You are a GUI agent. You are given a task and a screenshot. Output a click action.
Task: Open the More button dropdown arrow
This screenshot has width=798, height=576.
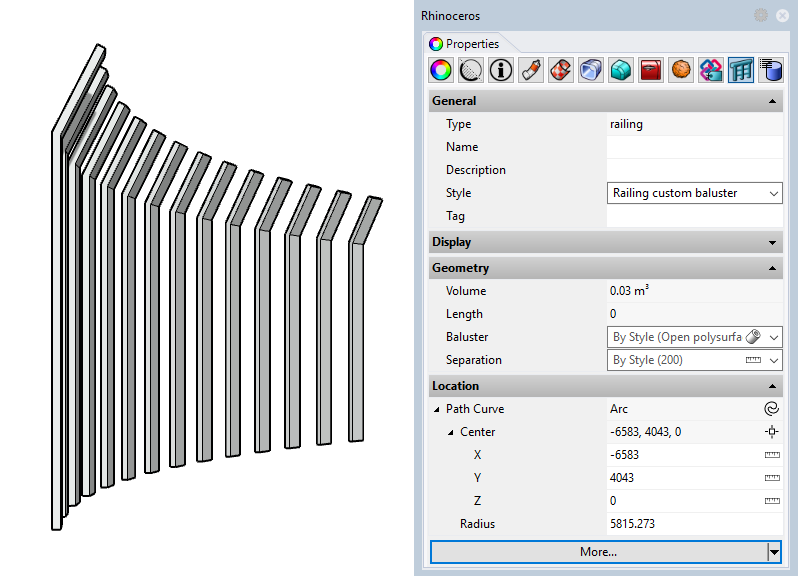click(x=774, y=552)
